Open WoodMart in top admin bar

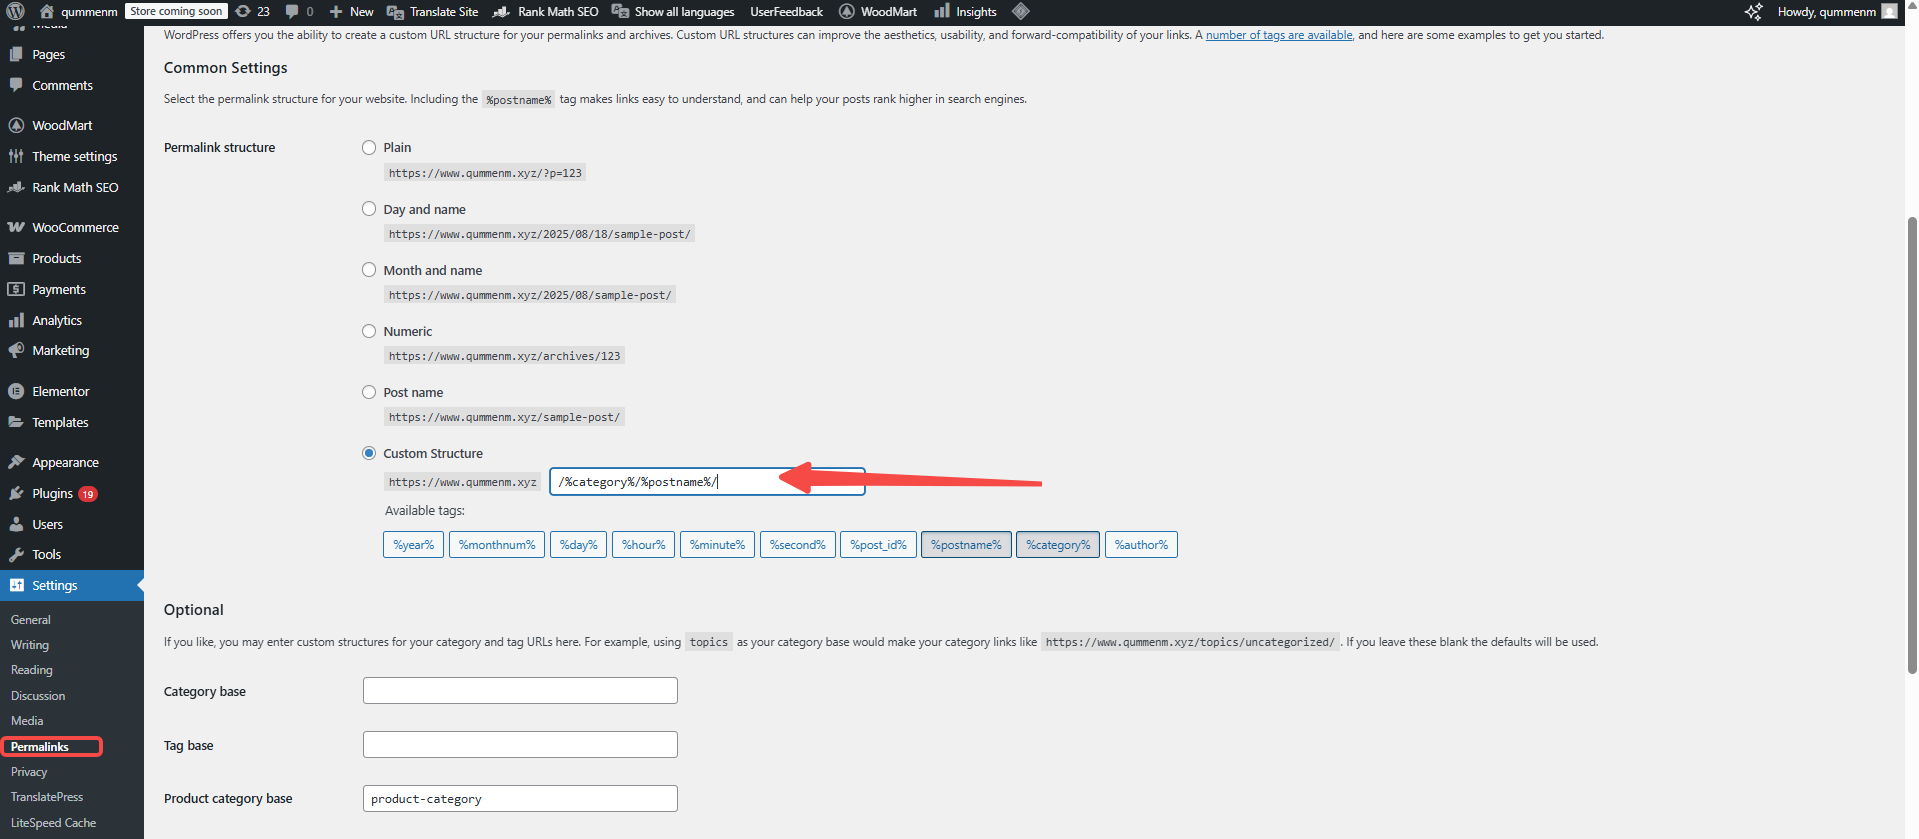pos(878,12)
